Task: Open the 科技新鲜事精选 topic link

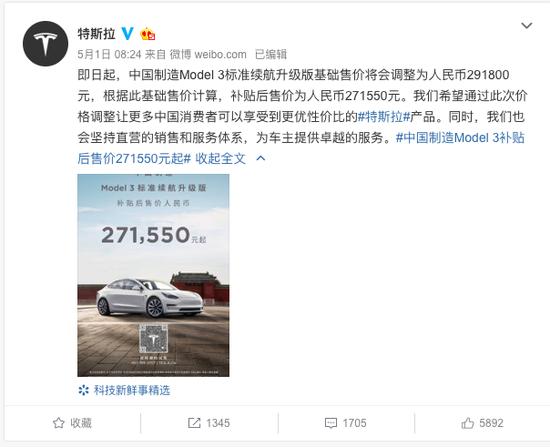Action: point(132,390)
